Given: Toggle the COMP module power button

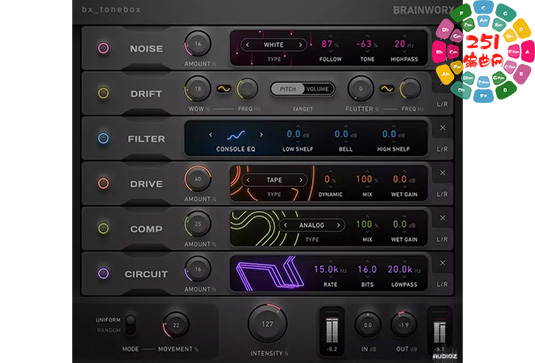Looking at the screenshot, I should point(103,228).
